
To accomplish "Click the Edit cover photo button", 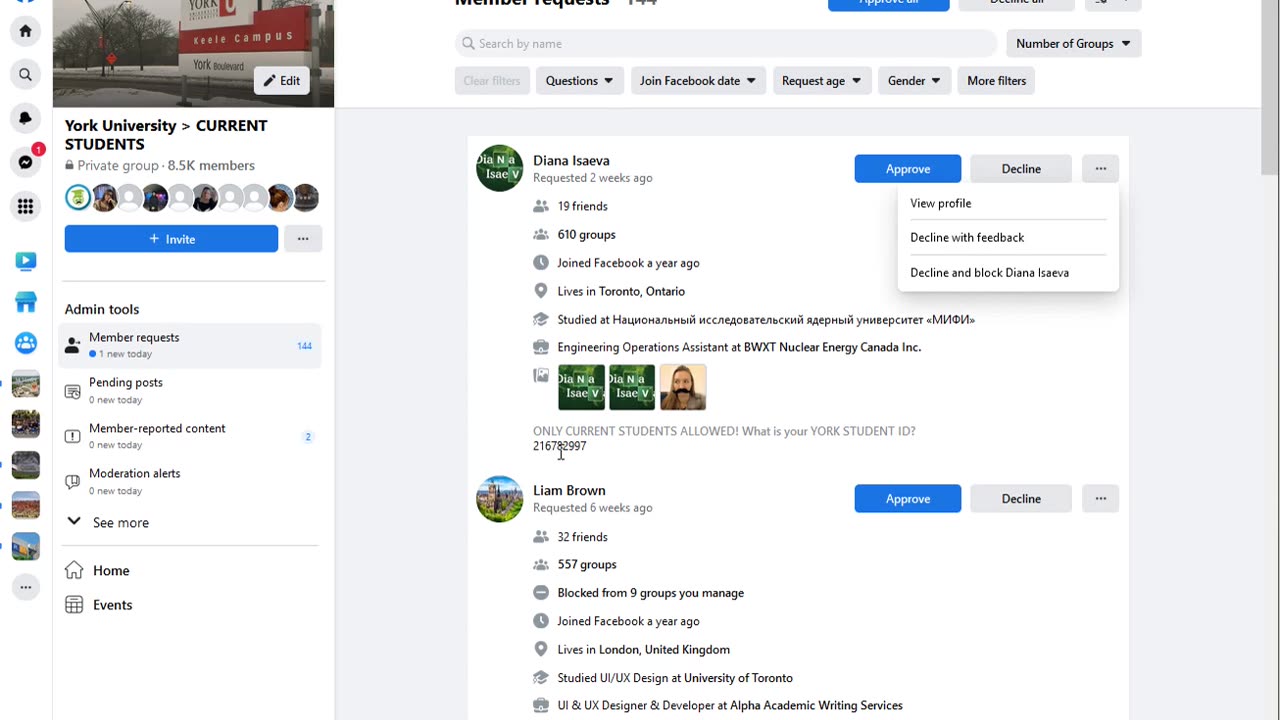I will click(281, 81).
